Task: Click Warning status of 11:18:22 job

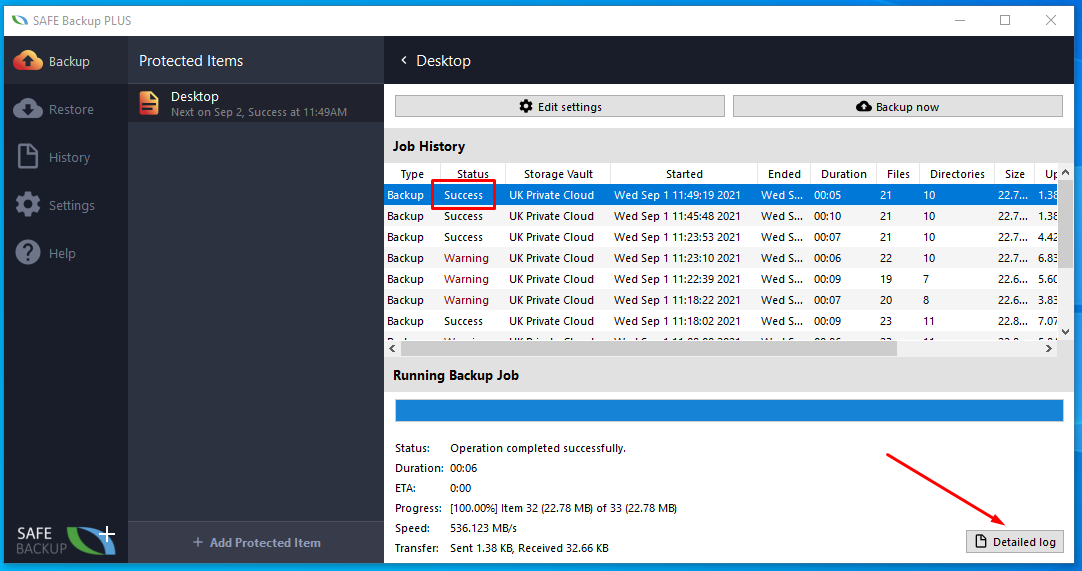Action: click(466, 300)
